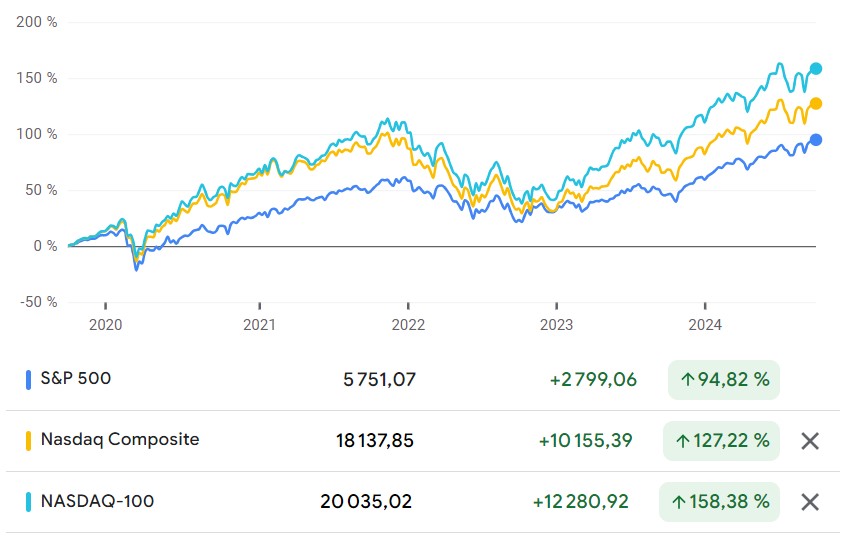The width and height of the screenshot is (868, 541).
Task: Click the NASDAQ-100 cyan color marker
Action: tap(29, 501)
